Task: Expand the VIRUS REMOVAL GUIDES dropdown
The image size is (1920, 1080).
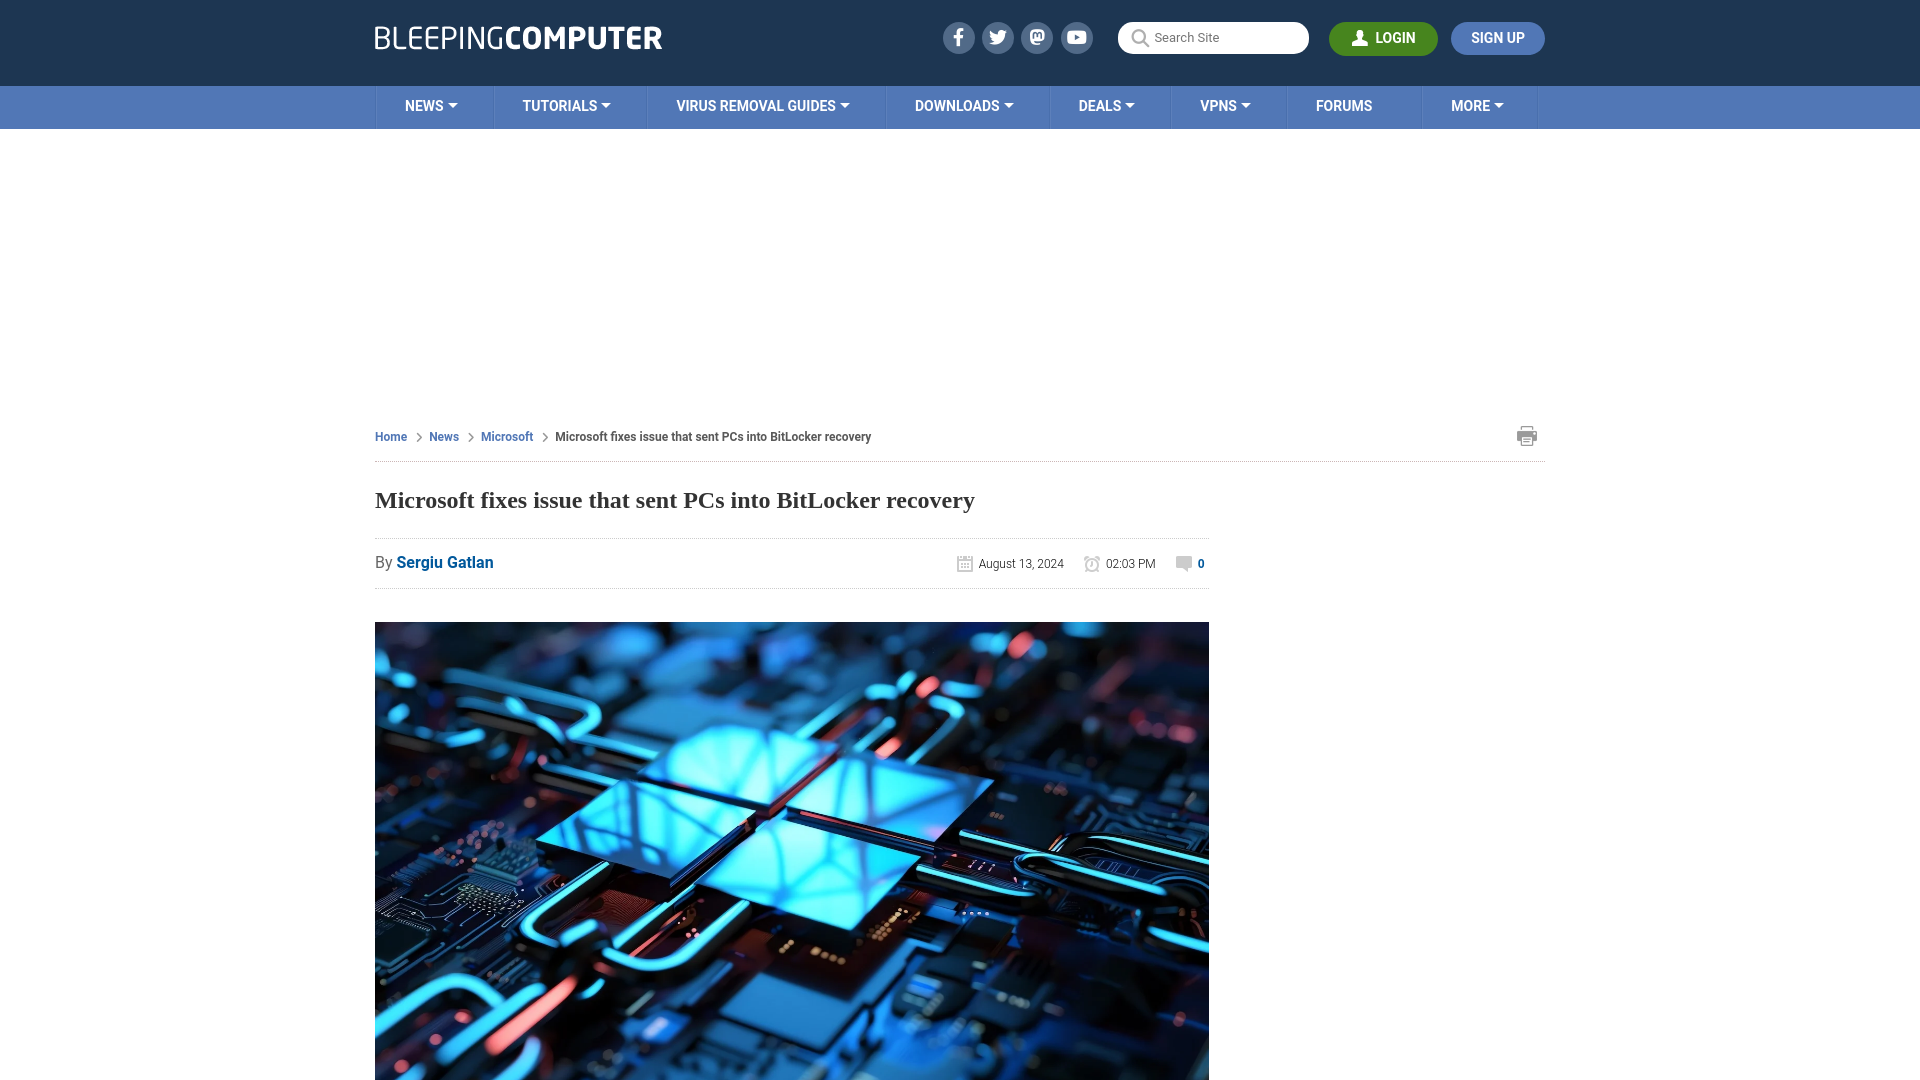Action: pos(762,105)
